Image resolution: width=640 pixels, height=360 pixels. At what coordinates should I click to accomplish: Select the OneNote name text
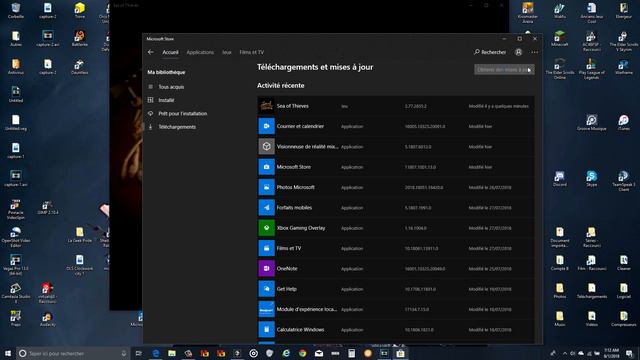[287, 269]
